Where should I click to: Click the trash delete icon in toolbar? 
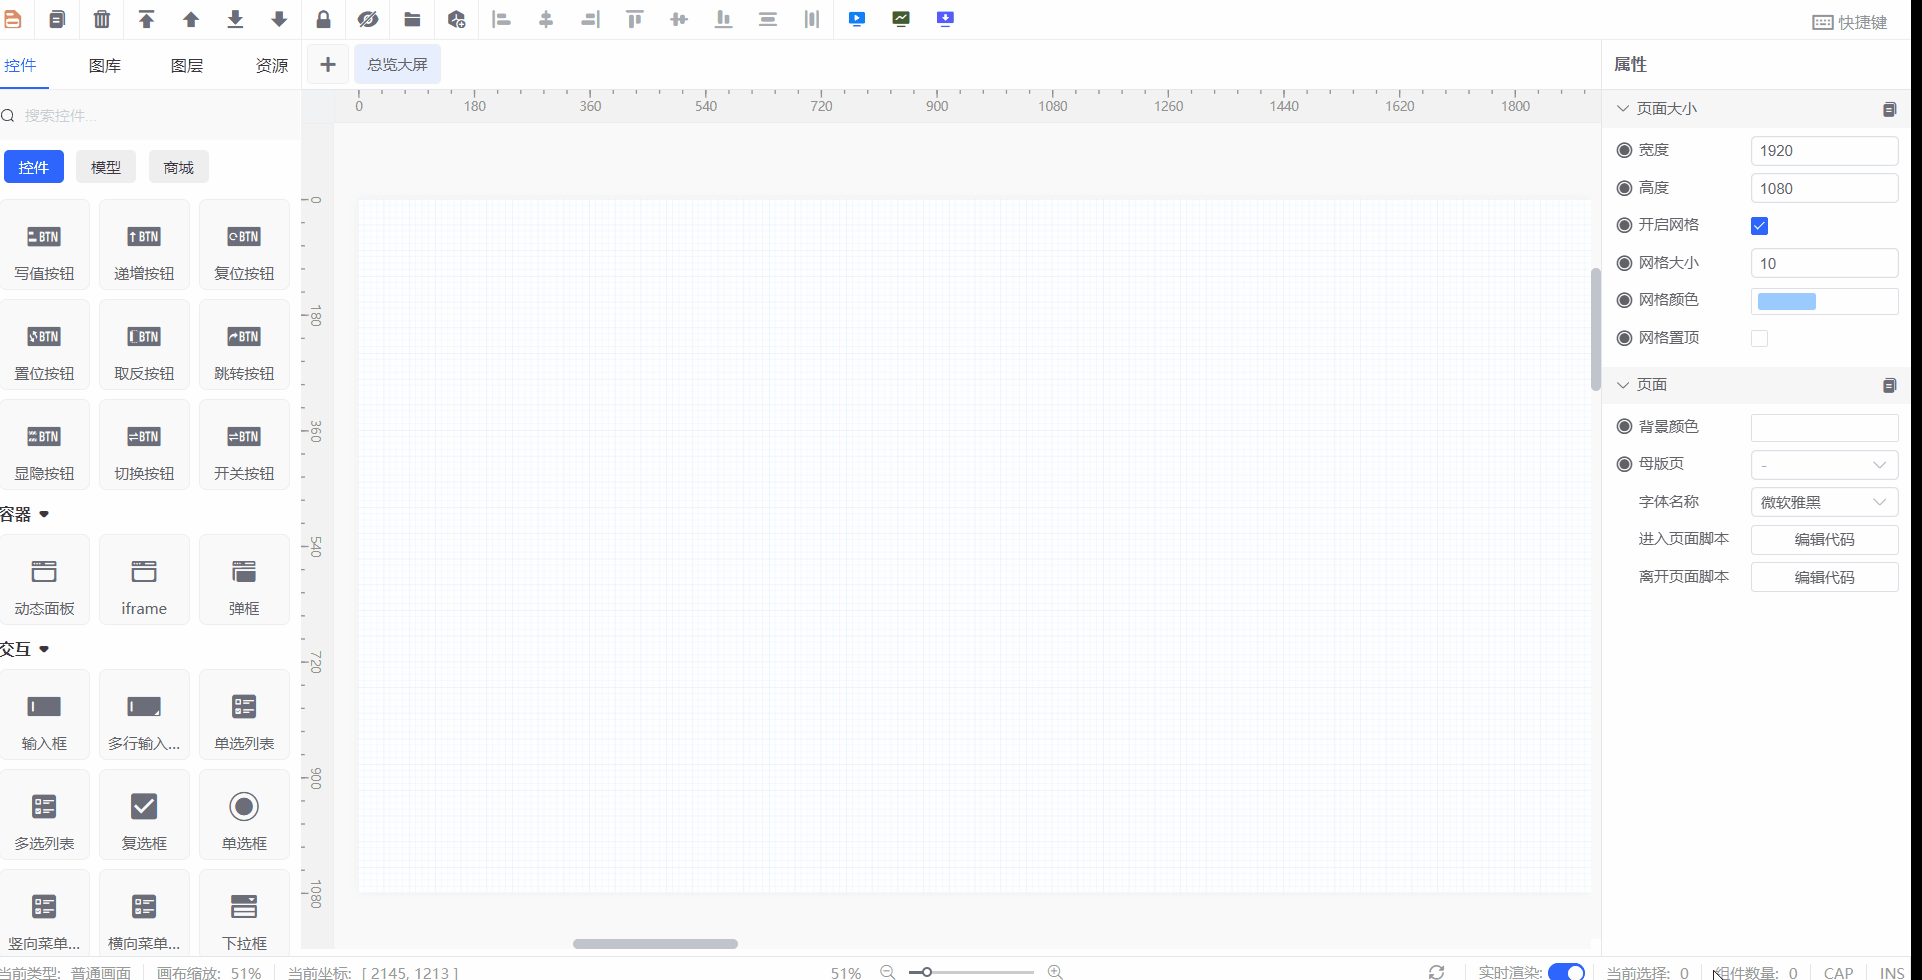(101, 19)
